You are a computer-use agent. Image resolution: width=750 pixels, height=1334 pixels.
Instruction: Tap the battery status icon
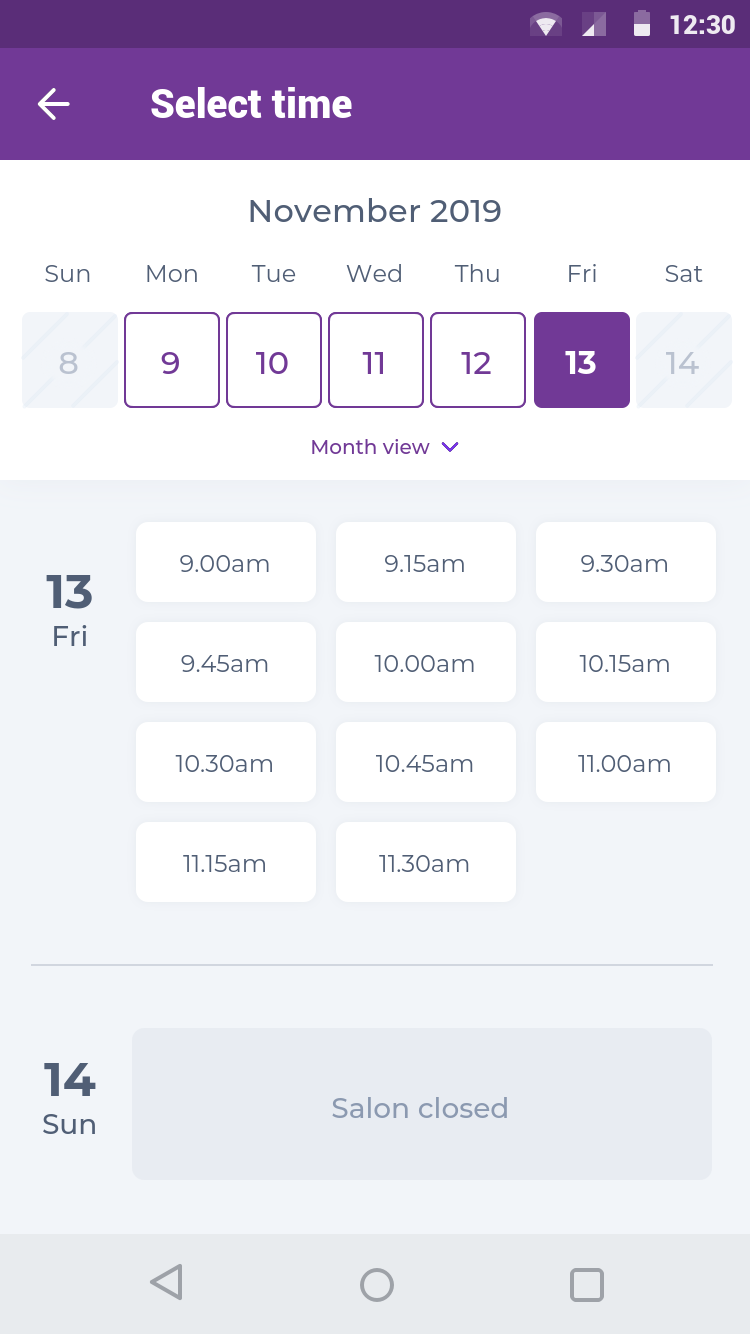642,25
